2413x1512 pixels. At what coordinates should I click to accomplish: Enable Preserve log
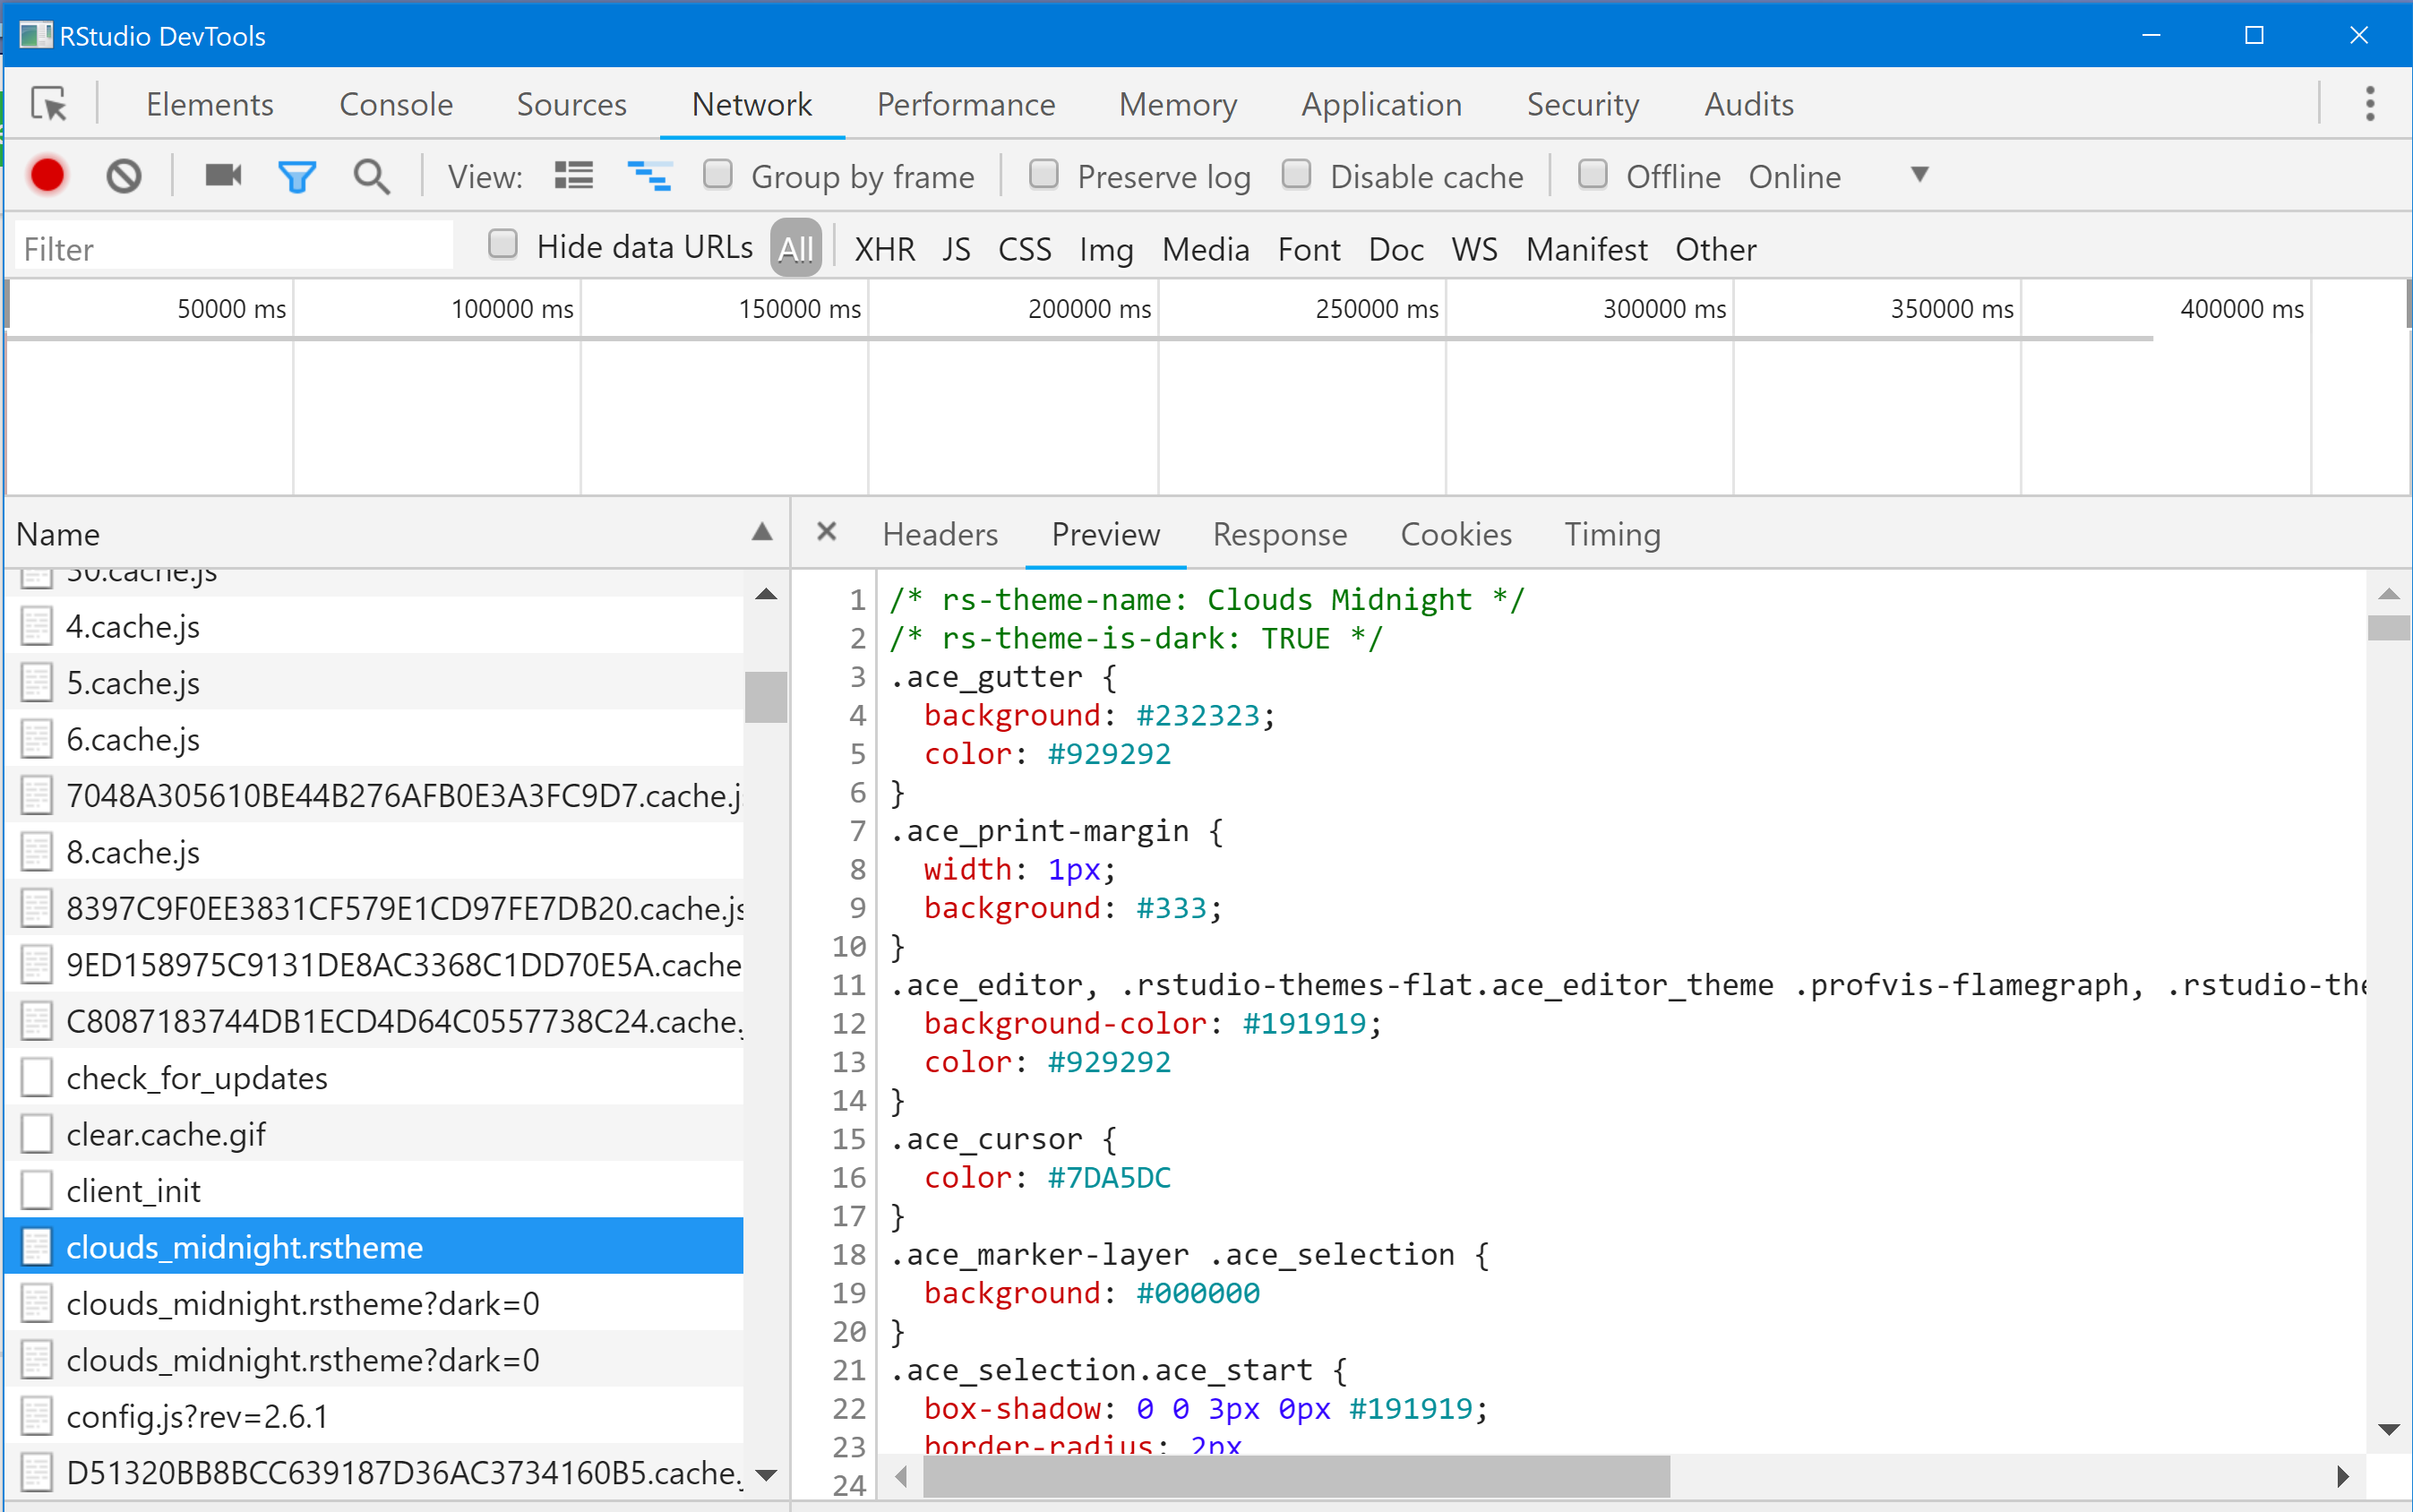[x=1043, y=175]
